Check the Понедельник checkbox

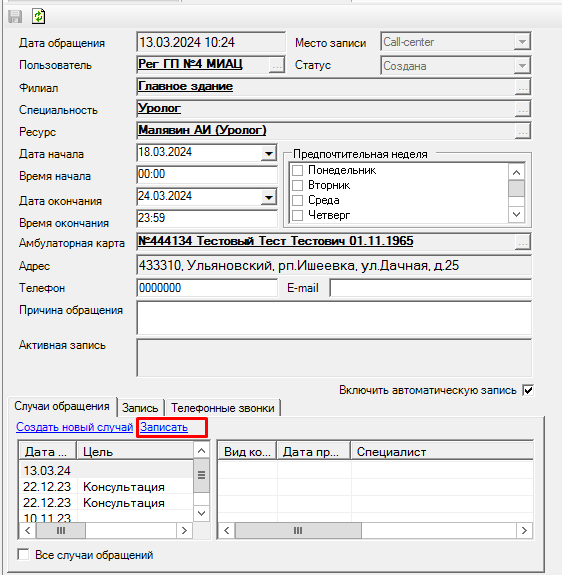tap(297, 171)
